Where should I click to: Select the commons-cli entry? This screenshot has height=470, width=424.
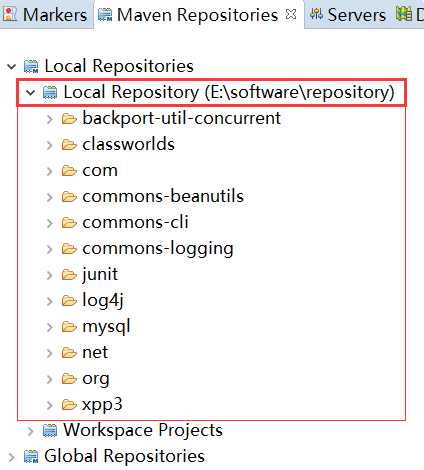pyautogui.click(x=135, y=222)
